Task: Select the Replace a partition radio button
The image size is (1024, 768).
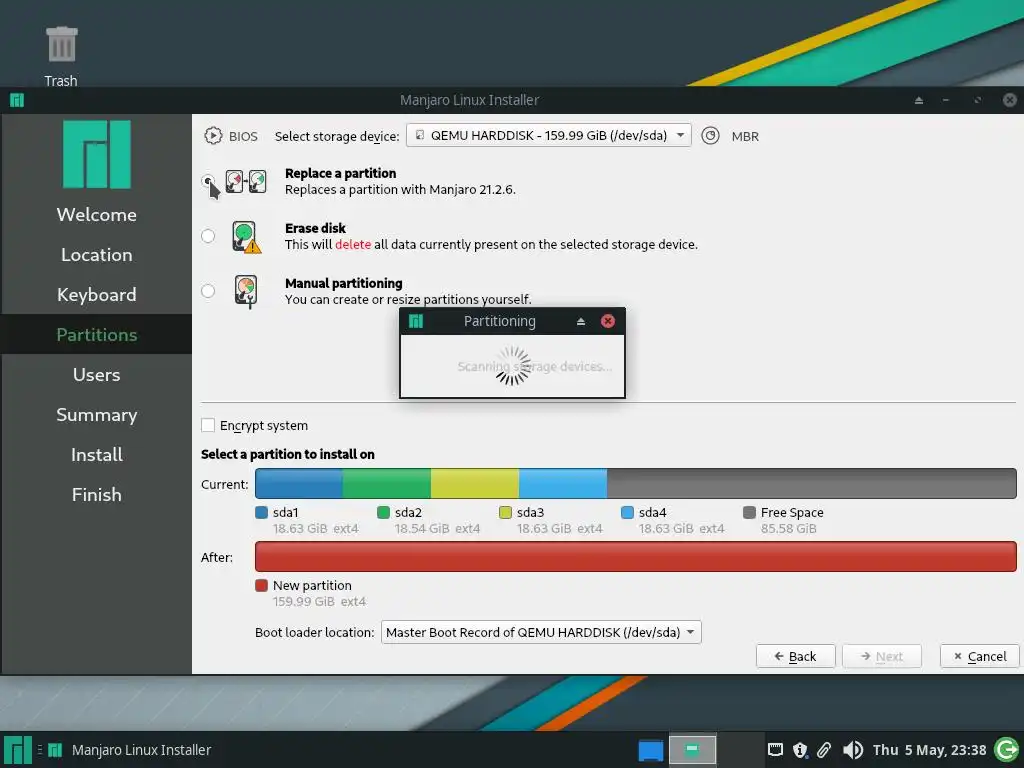Action: (x=208, y=181)
